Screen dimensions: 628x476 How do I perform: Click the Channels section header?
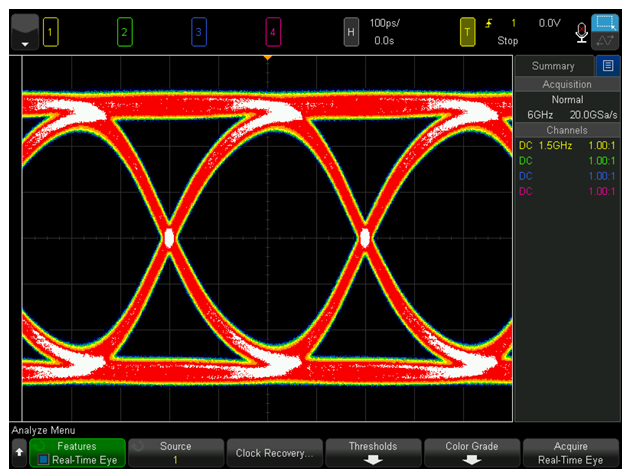pos(567,131)
